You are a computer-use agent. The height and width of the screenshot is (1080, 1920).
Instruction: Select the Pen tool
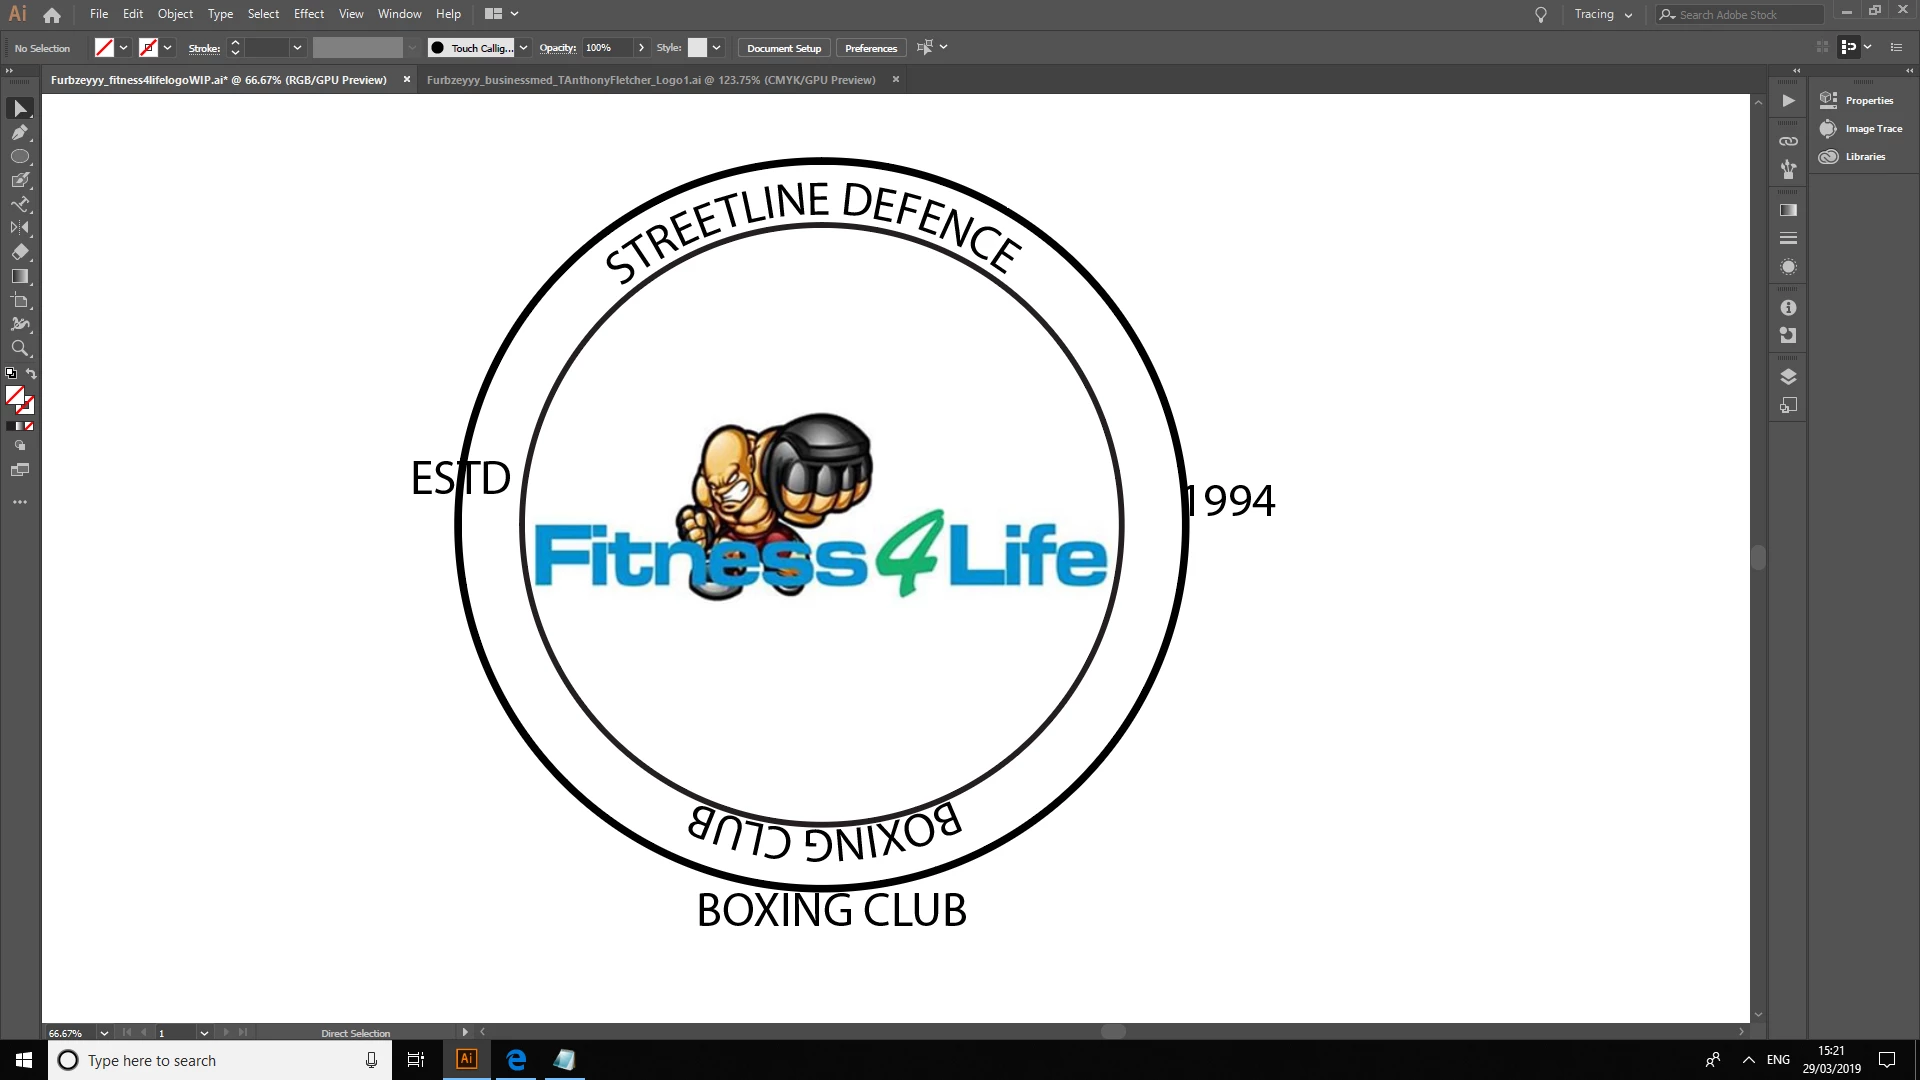click(20, 132)
